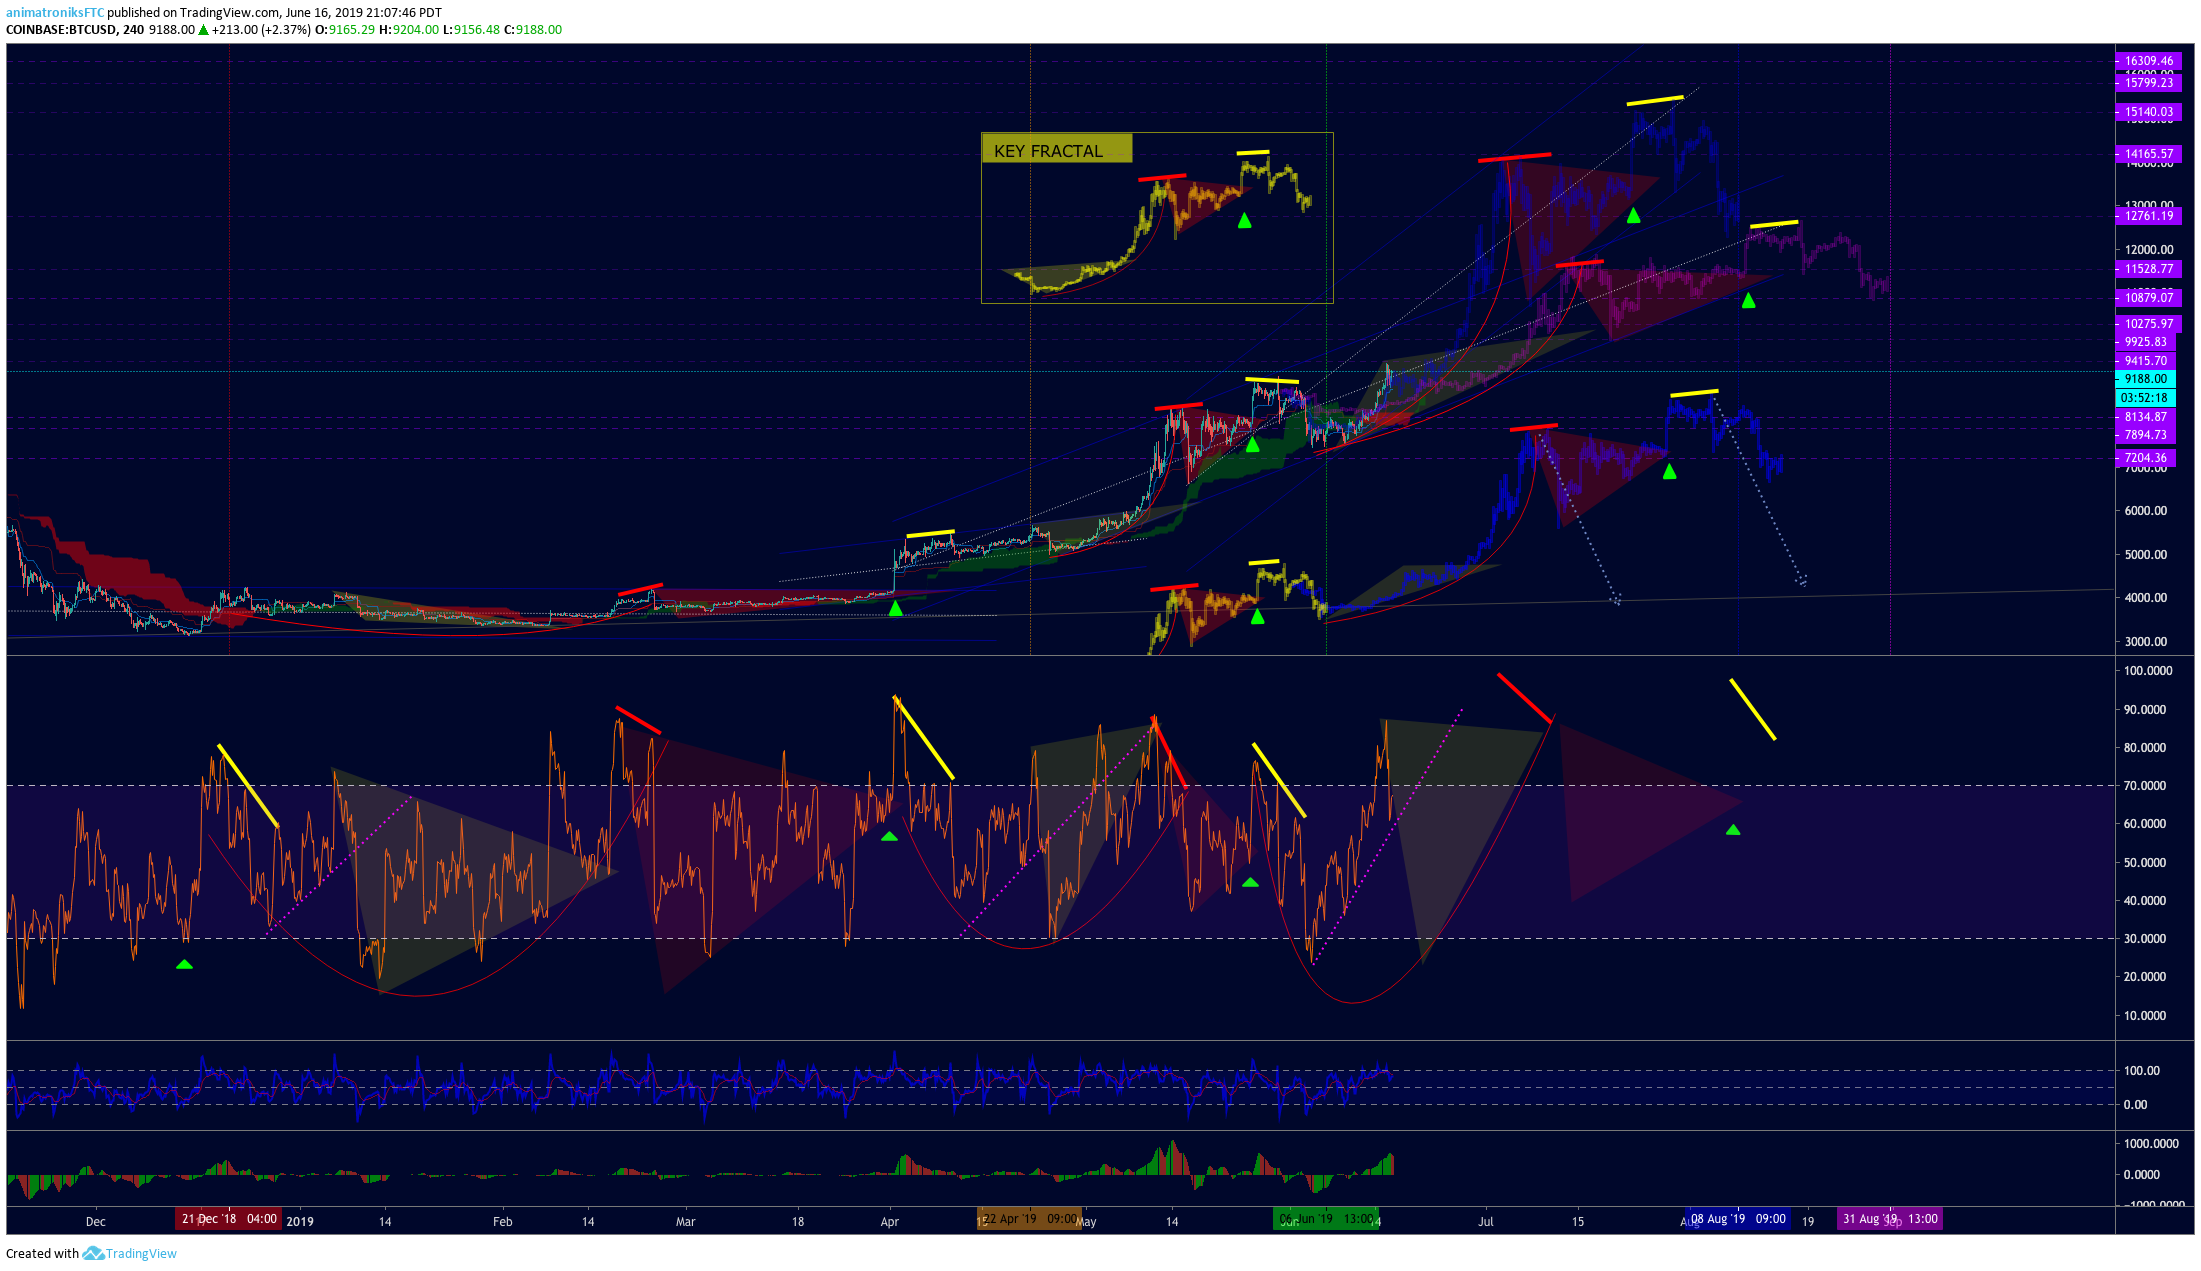
Task: Click the 6000.00 price scale label
Action: pos(2146,511)
